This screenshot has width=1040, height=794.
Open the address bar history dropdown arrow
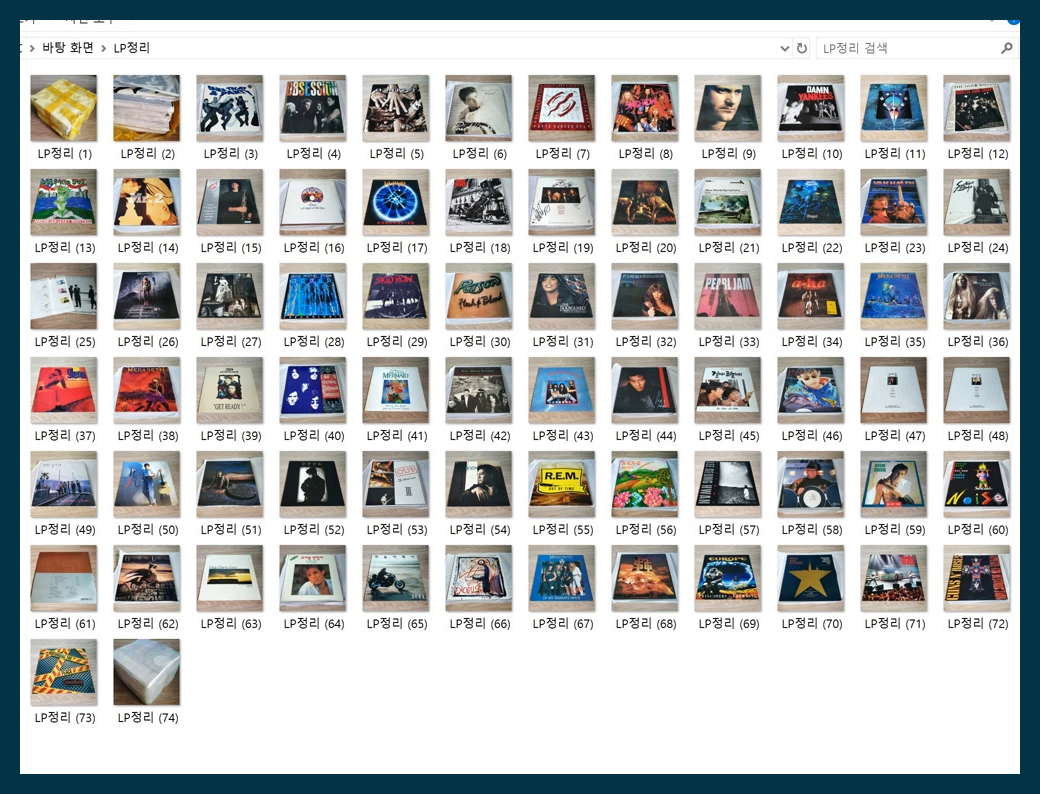tap(785, 48)
